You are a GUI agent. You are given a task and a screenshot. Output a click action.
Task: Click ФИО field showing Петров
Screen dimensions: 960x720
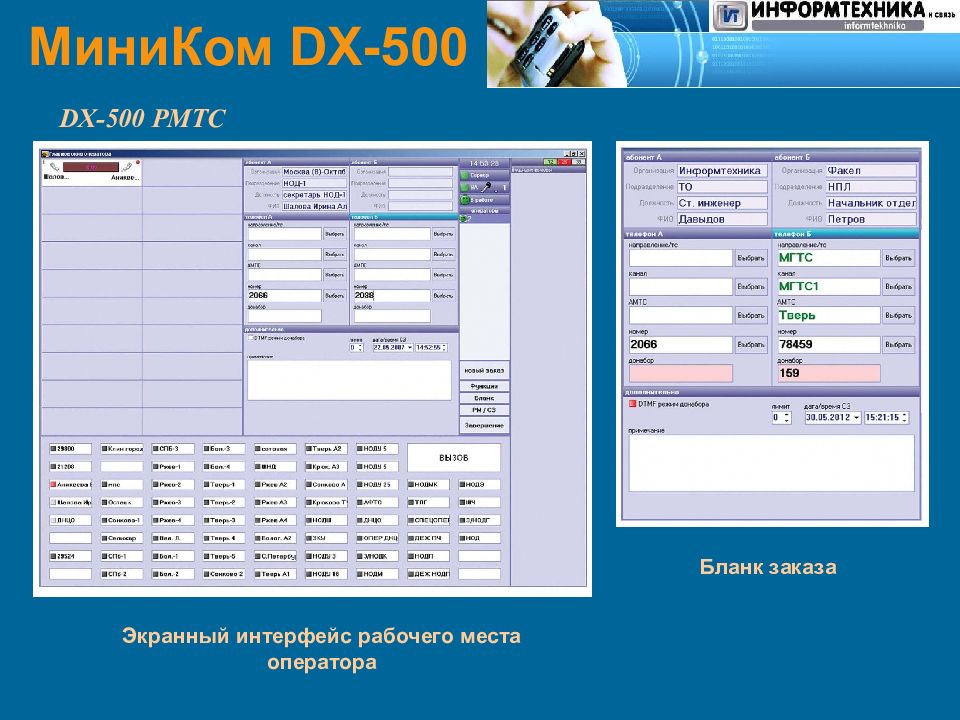[871, 219]
